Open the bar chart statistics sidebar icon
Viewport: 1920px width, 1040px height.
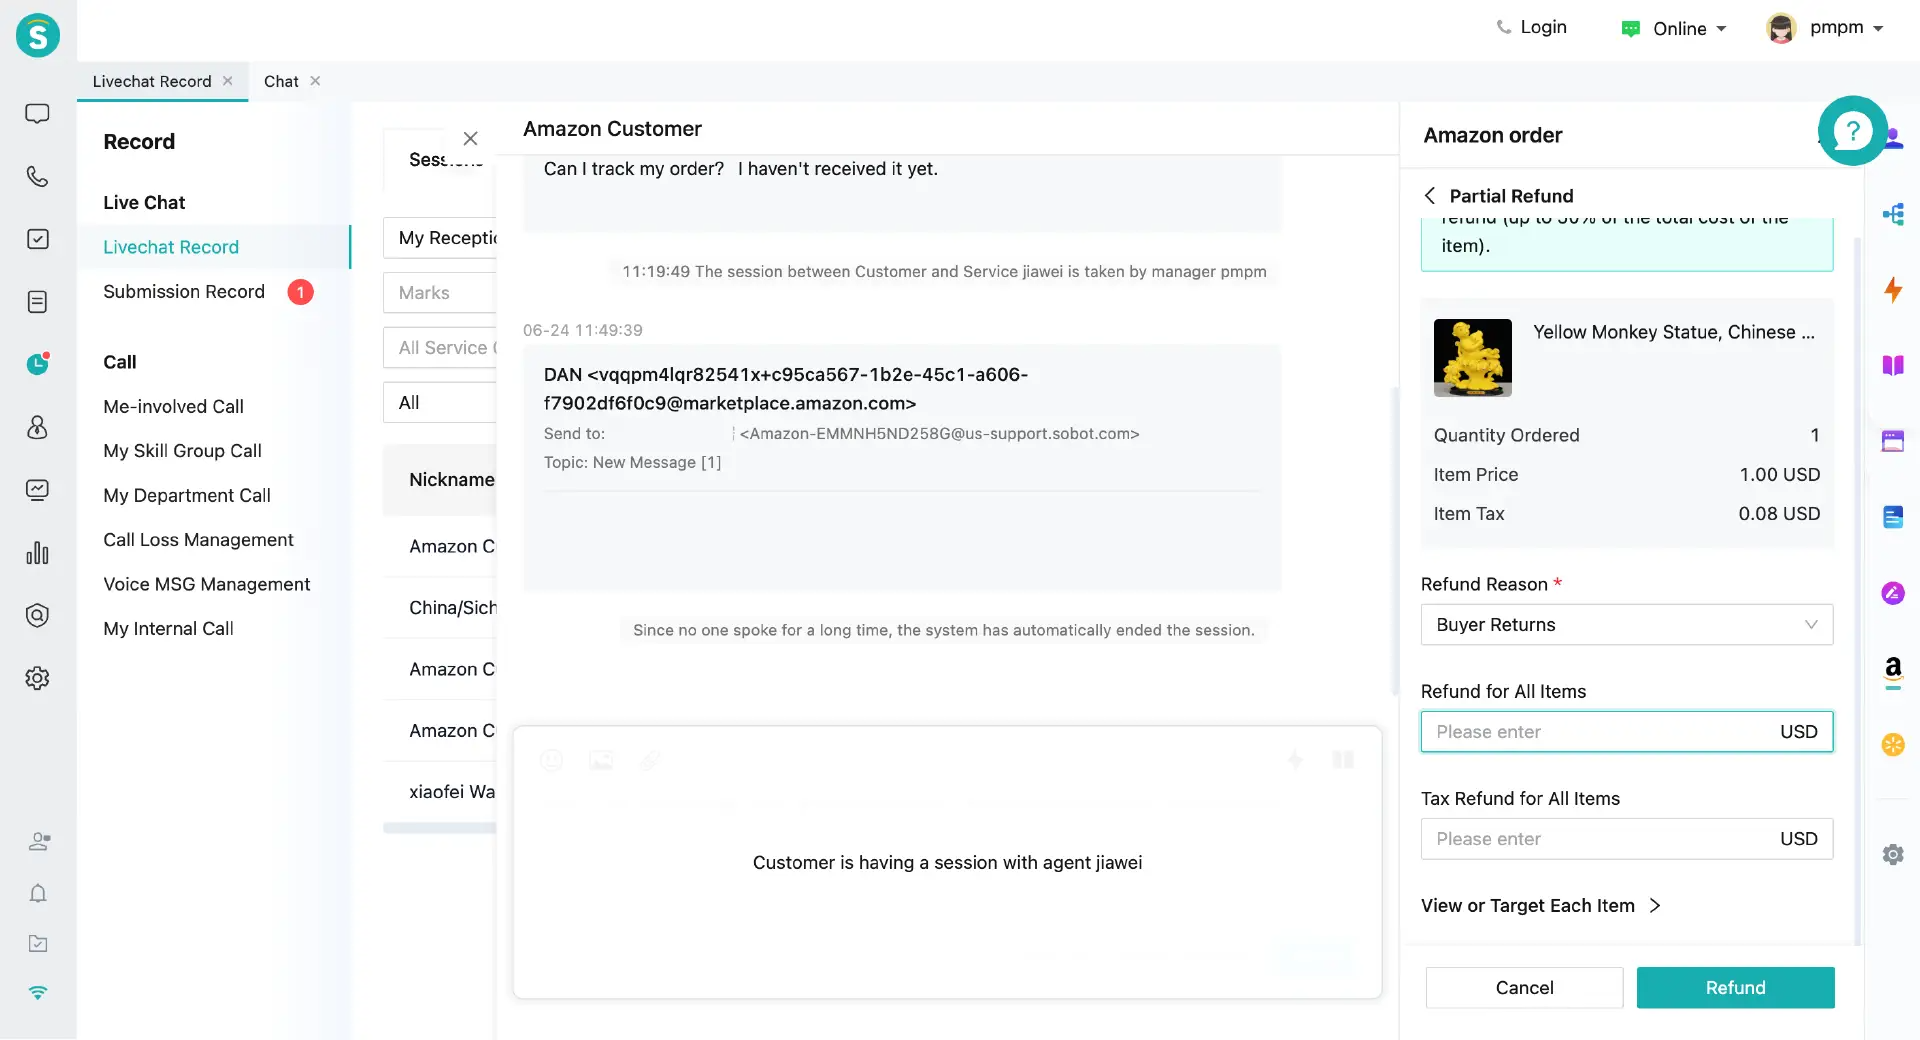coord(37,553)
